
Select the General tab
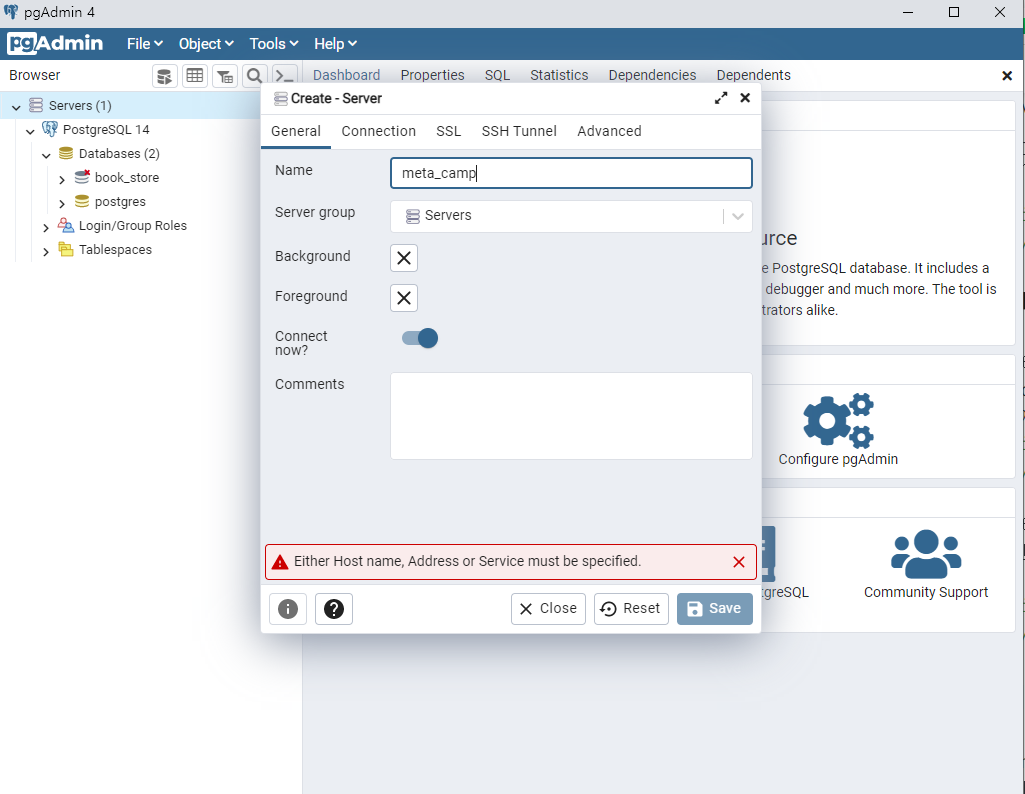click(x=295, y=131)
